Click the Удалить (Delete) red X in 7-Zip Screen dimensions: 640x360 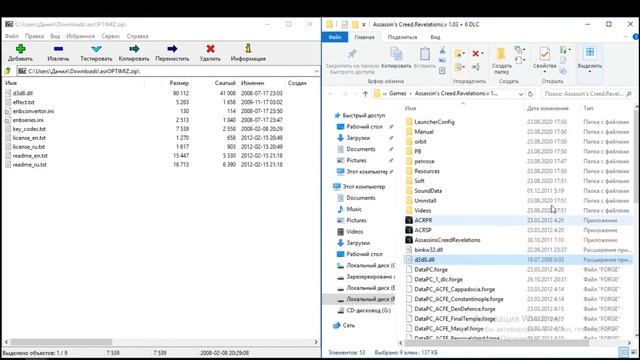(x=210, y=49)
